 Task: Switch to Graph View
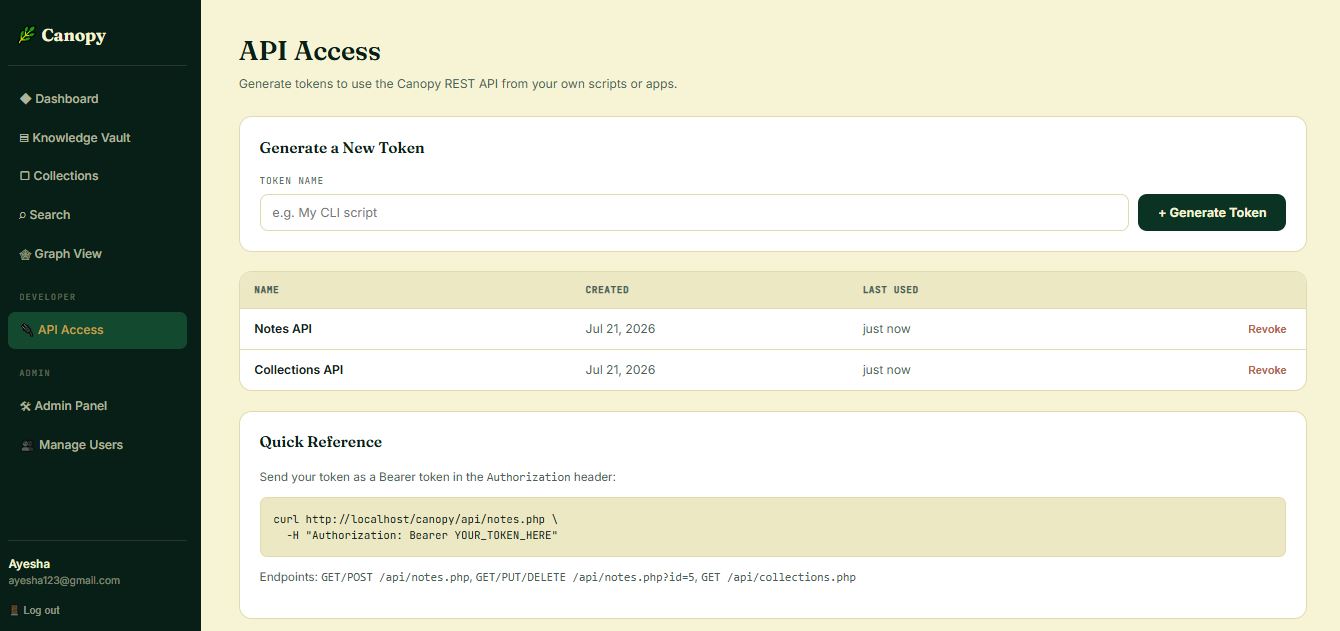pyautogui.click(x=97, y=254)
